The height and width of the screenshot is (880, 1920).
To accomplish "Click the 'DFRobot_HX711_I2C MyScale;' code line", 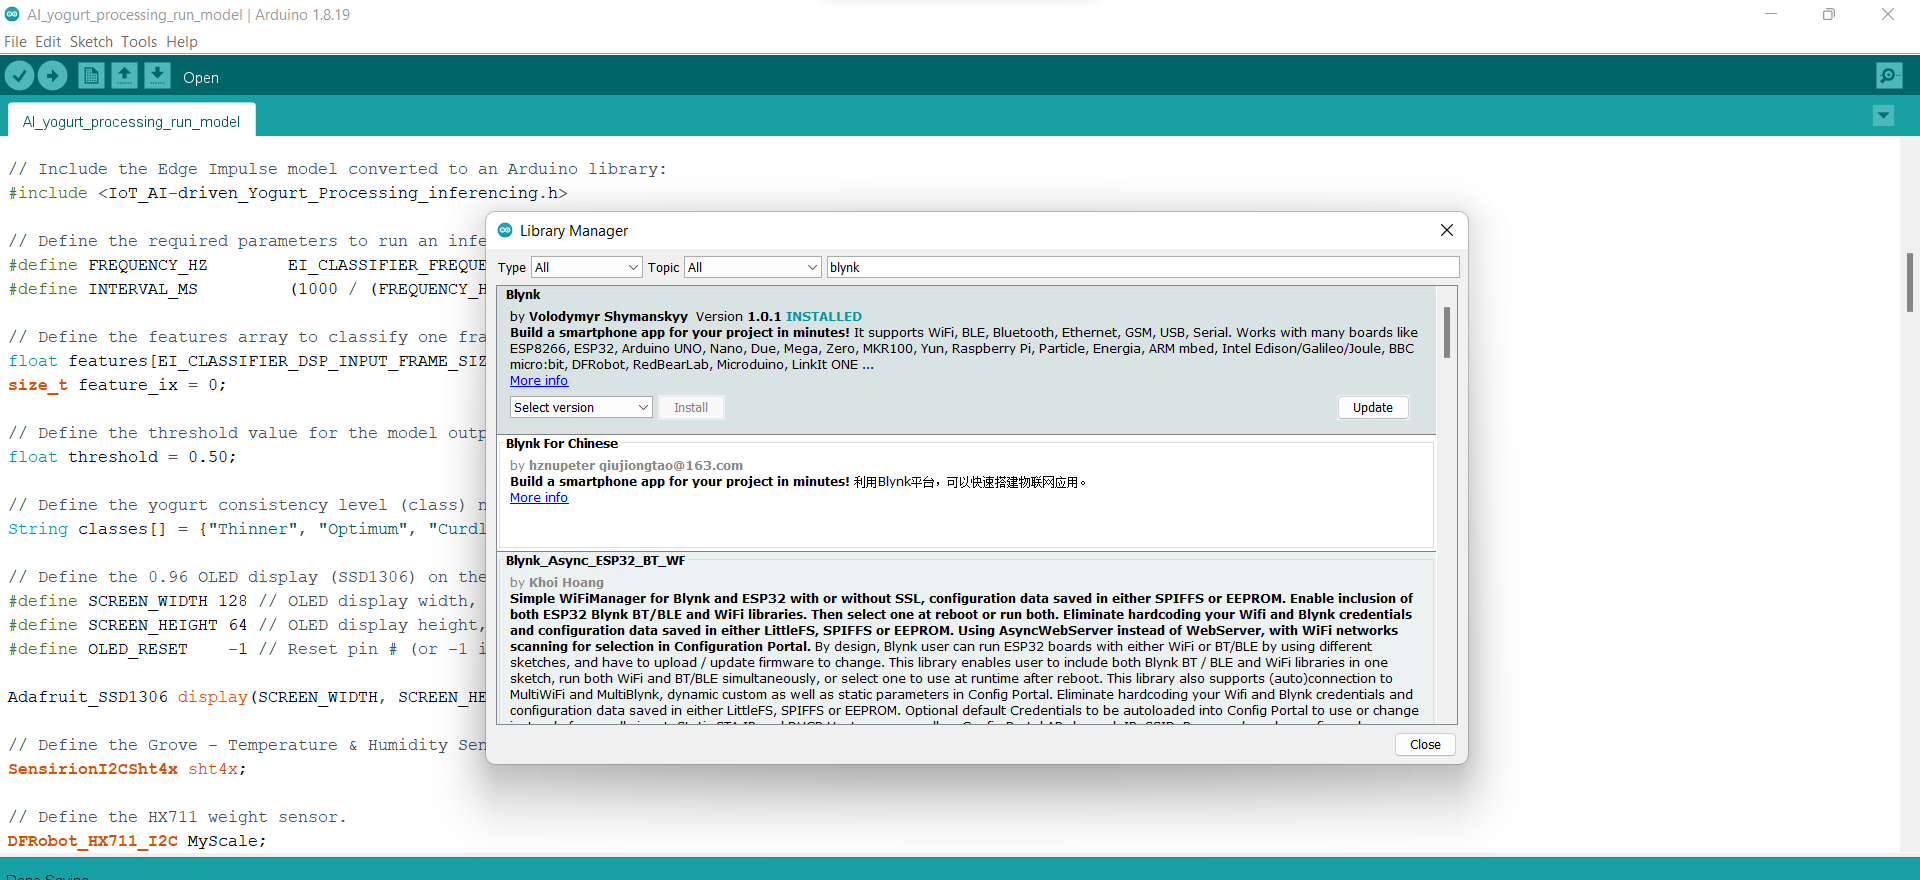I will (x=137, y=841).
